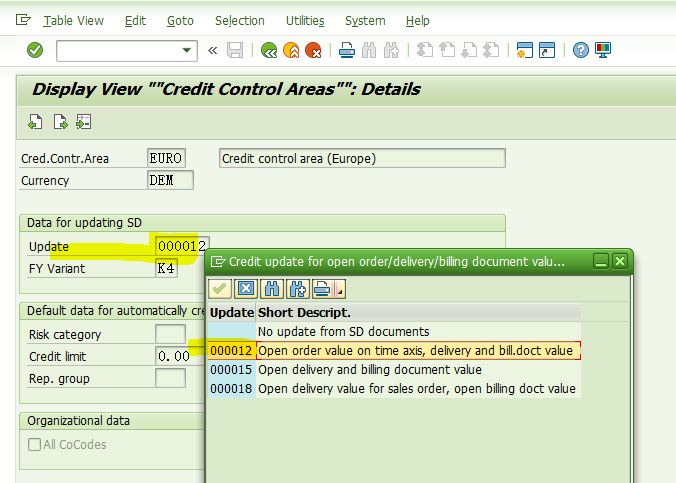Open the Goto menu
Viewport: 676px width, 483px height.
tap(180, 21)
